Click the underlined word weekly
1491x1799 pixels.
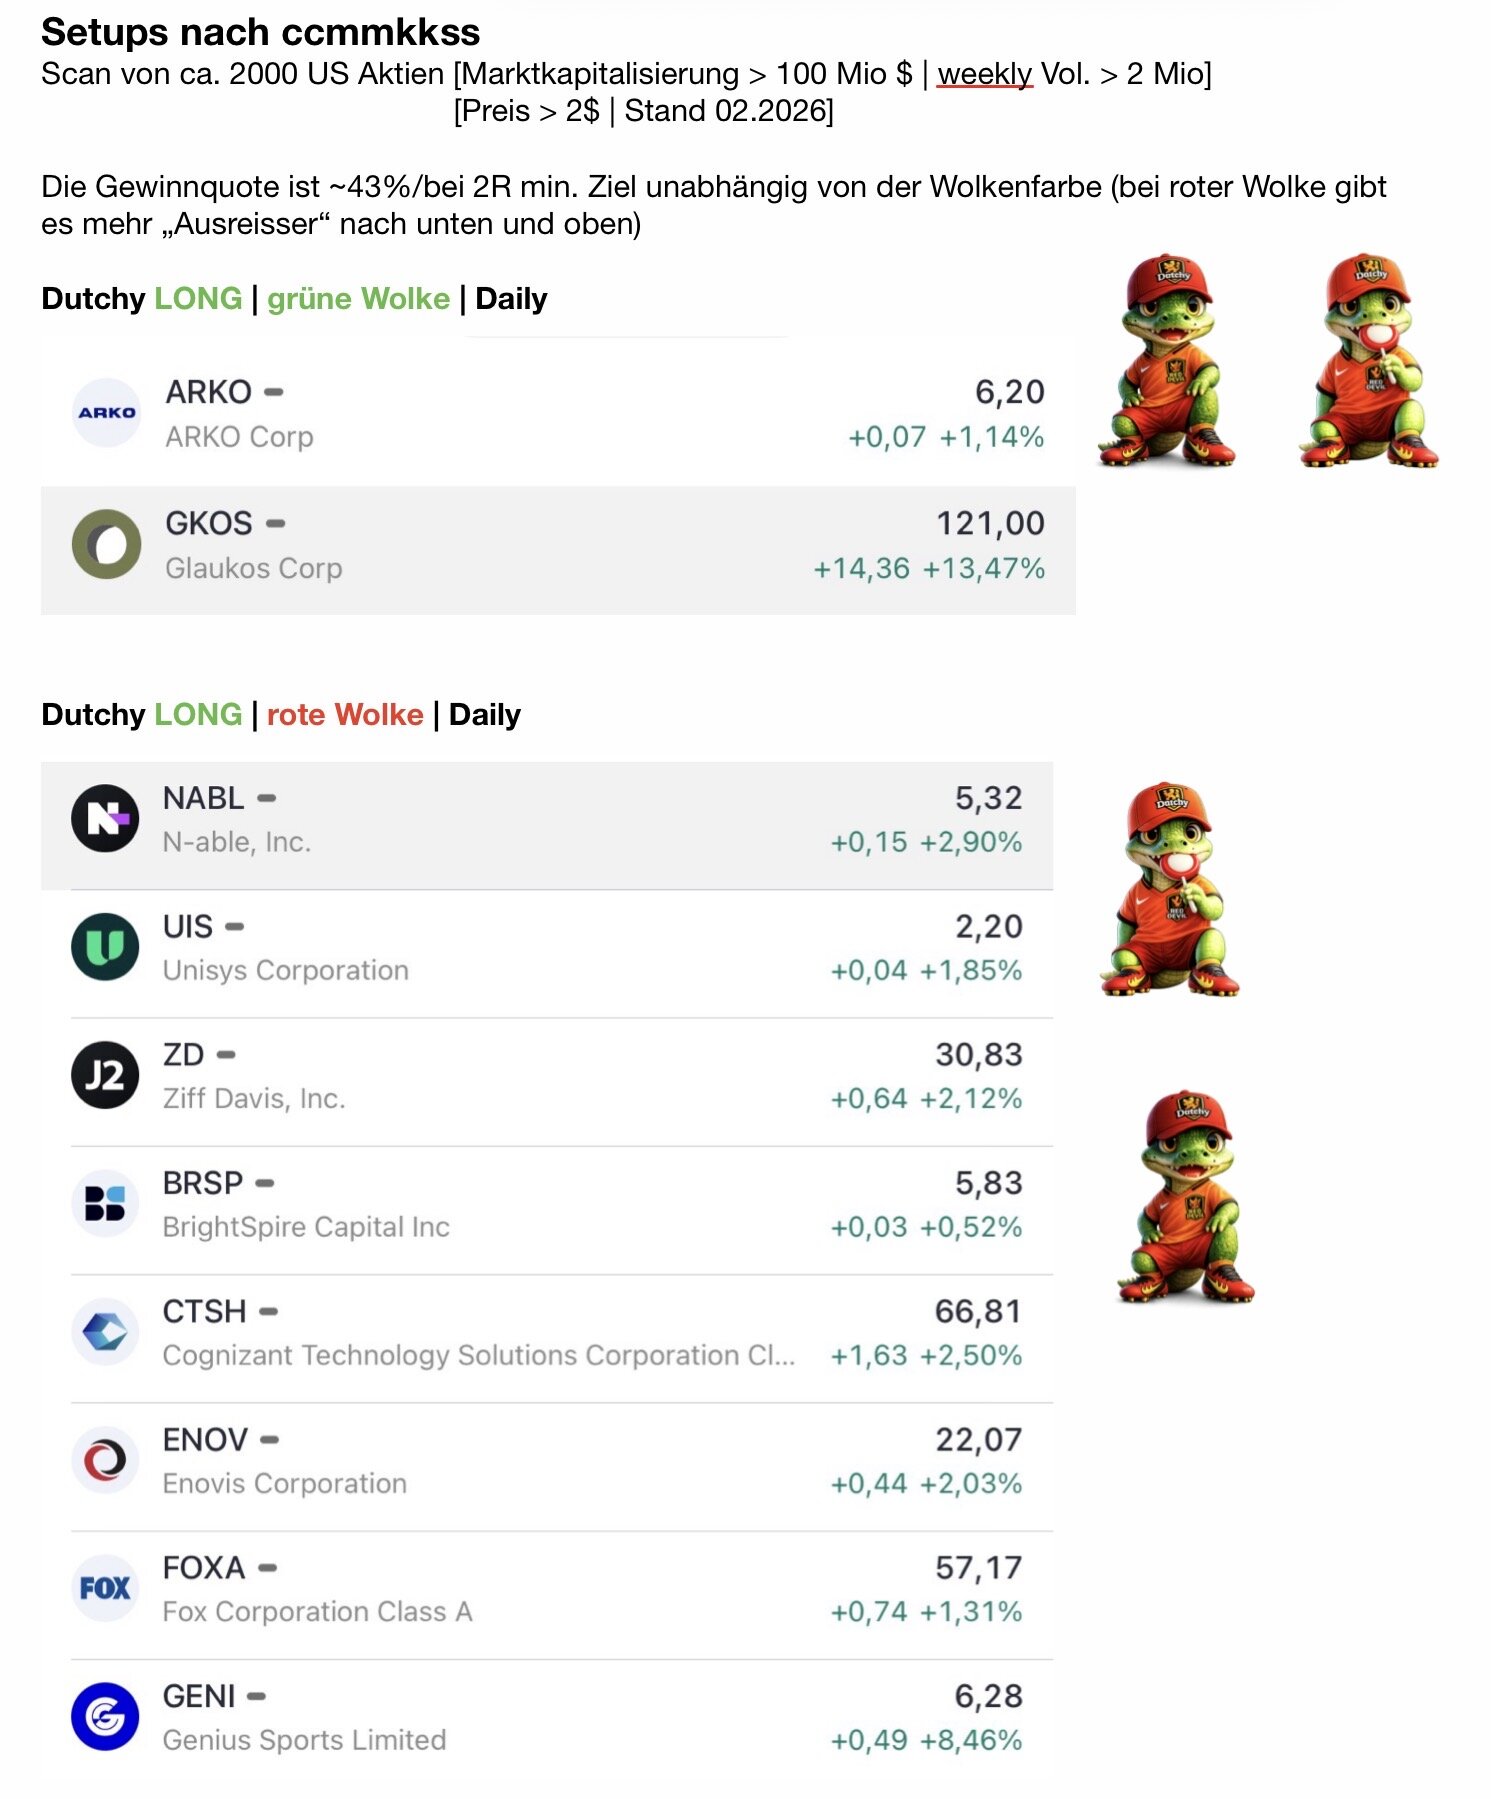984,74
